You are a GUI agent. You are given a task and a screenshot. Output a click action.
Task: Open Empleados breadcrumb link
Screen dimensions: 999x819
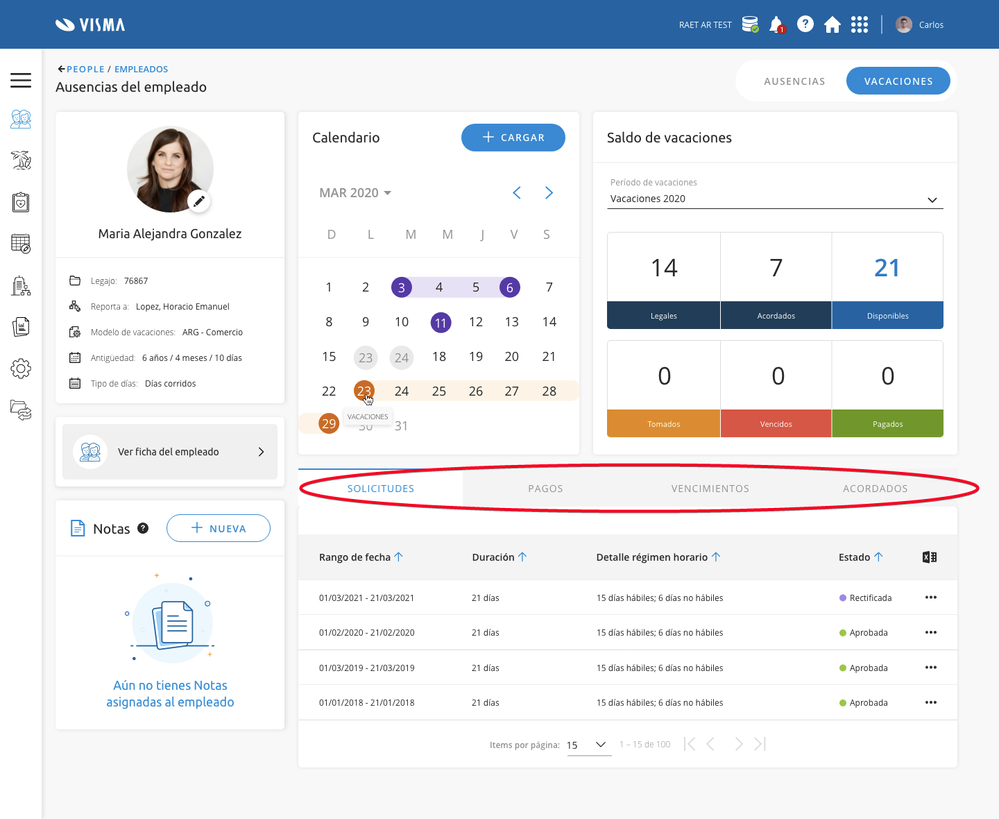click(141, 69)
